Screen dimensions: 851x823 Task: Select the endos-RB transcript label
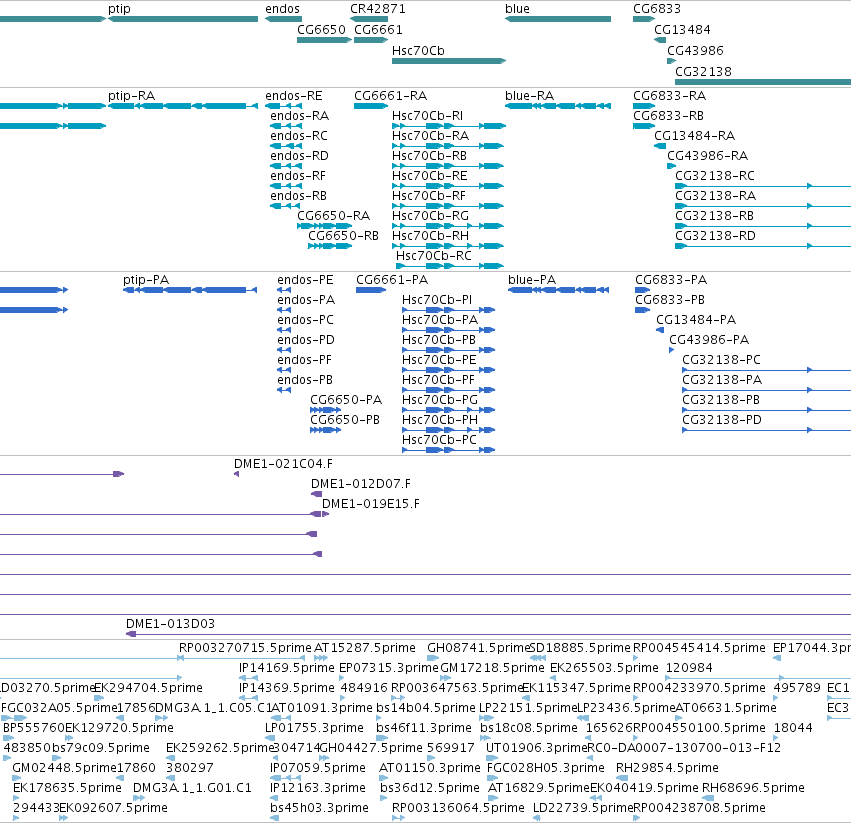(x=299, y=195)
